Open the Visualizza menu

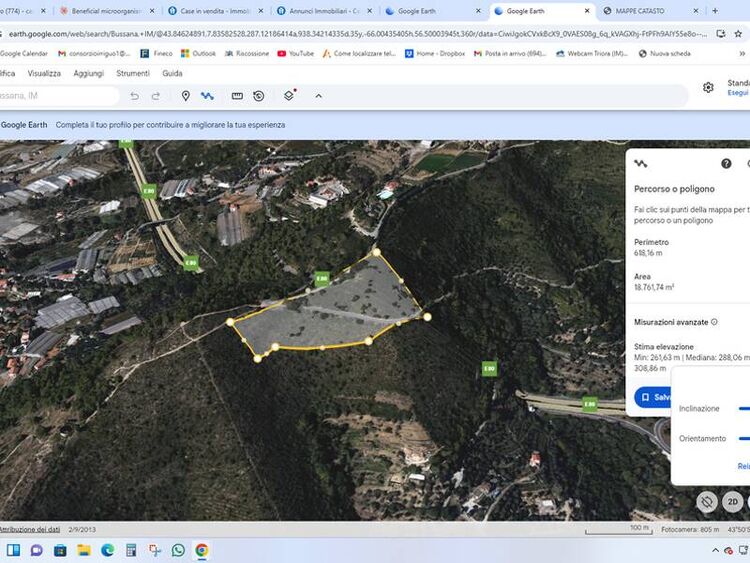tap(44, 73)
